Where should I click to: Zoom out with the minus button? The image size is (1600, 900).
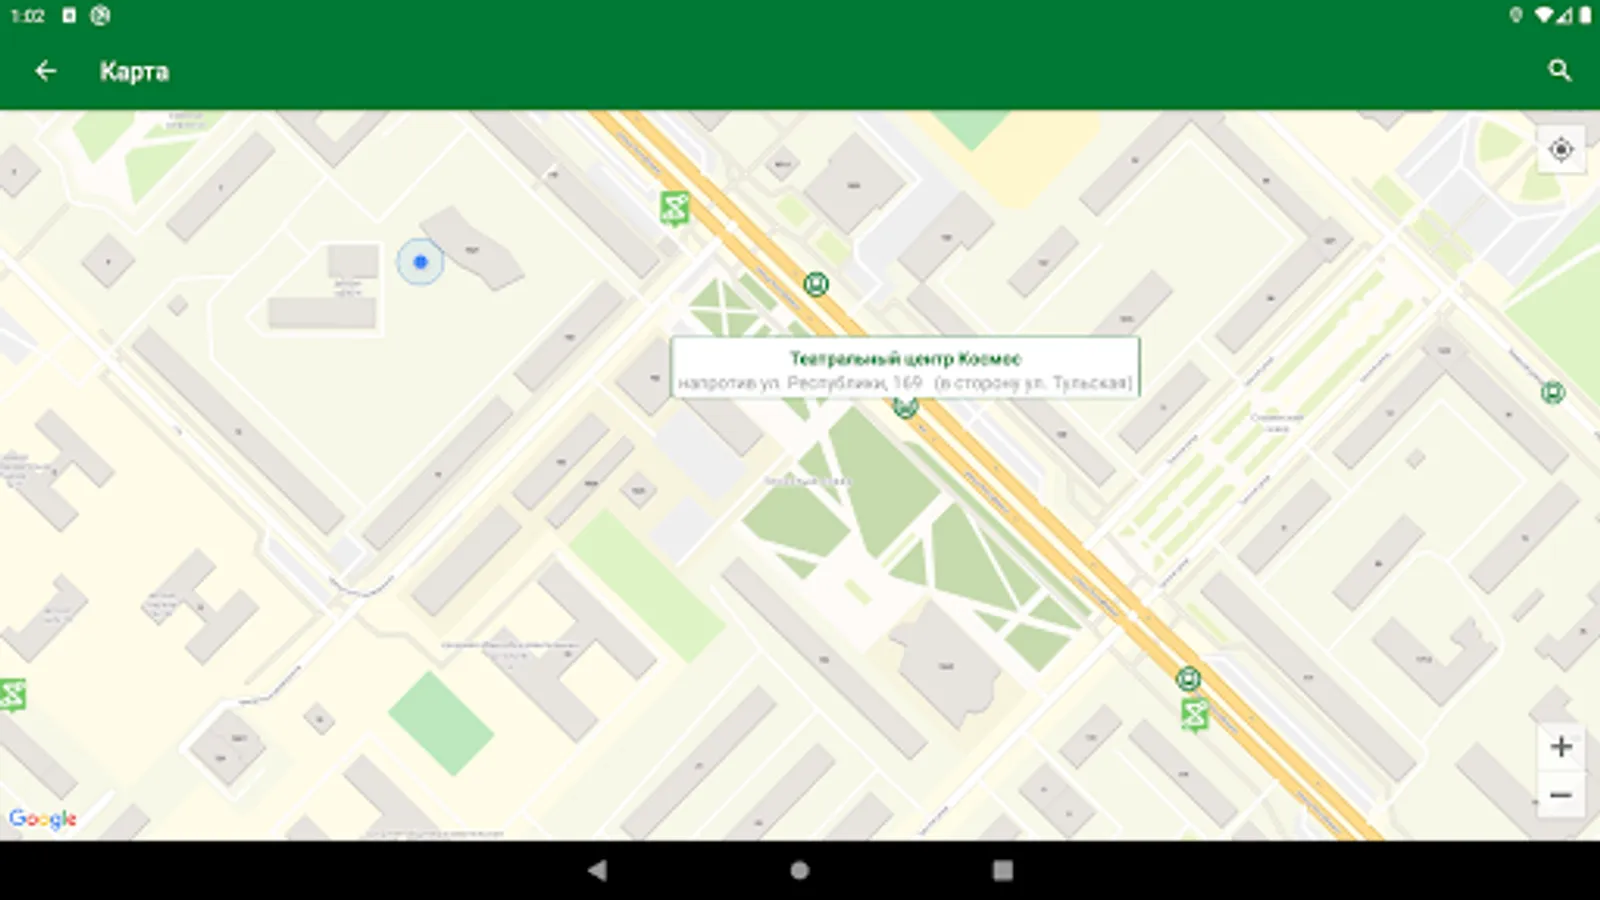(1561, 795)
